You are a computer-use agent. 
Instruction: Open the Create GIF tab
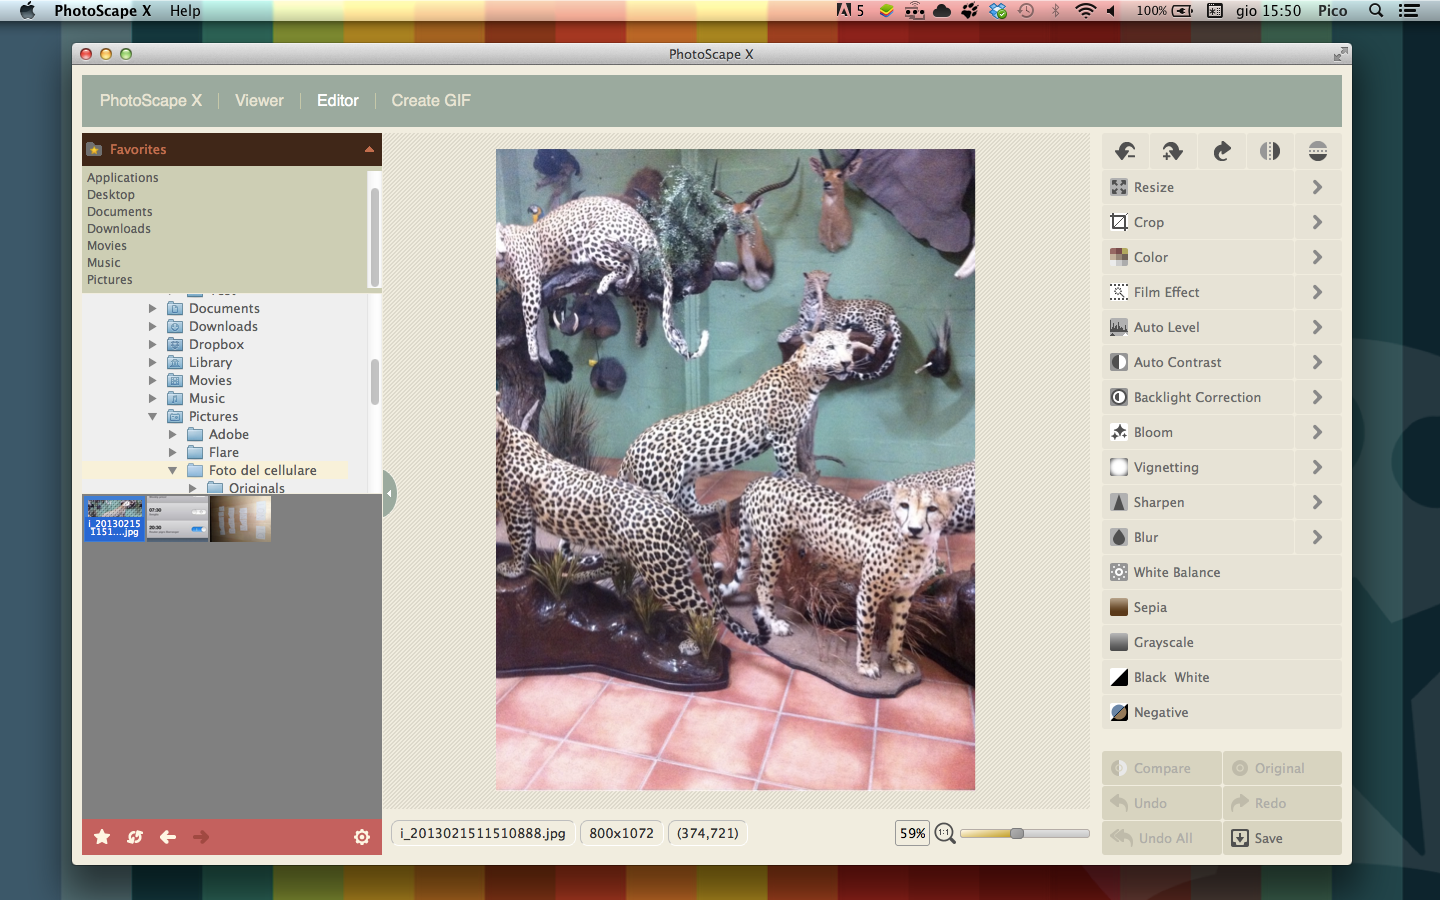pyautogui.click(x=430, y=100)
